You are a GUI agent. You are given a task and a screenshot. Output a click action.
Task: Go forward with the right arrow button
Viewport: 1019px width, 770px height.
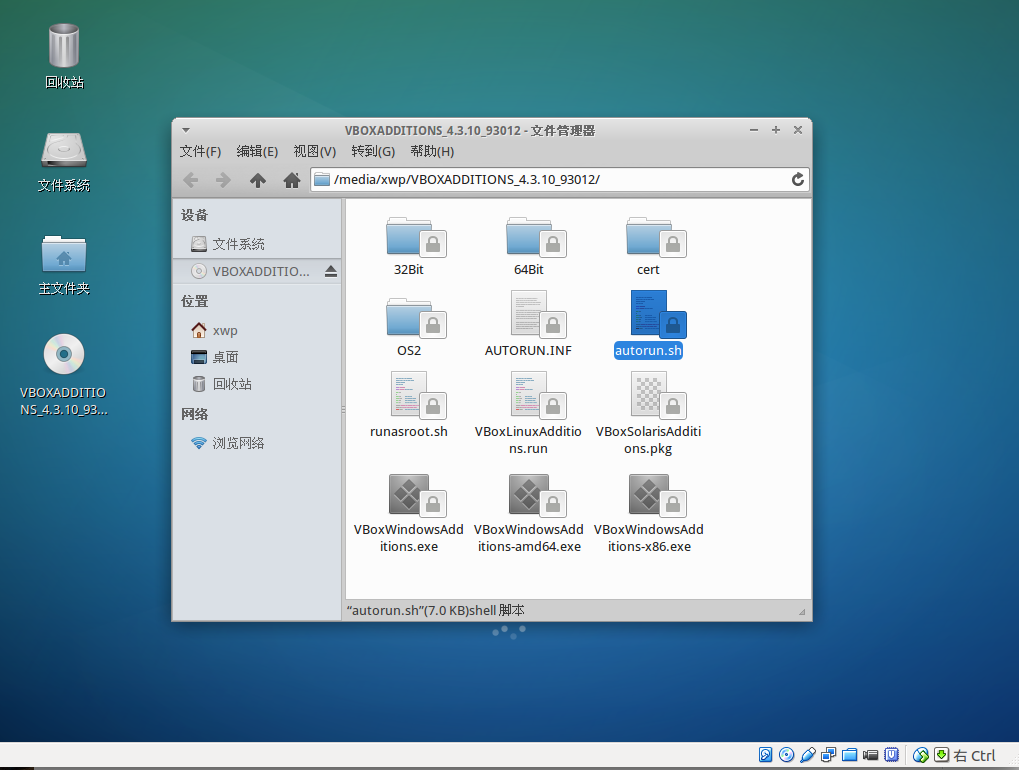[223, 180]
